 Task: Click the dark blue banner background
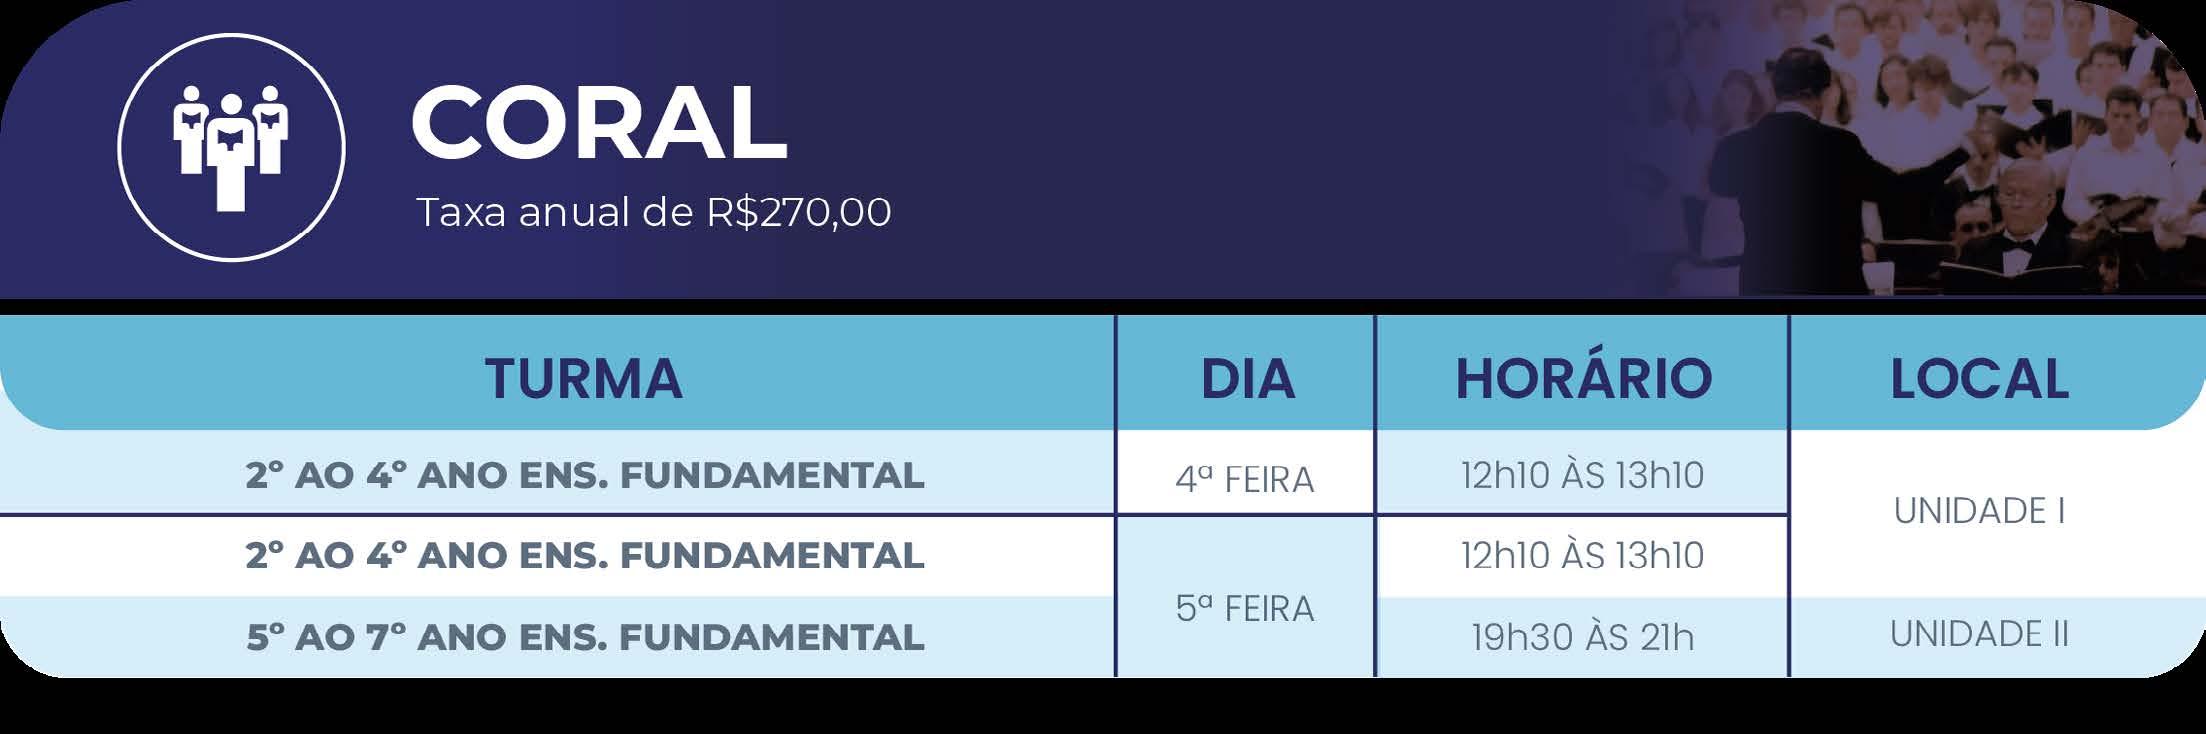click(1200, 150)
